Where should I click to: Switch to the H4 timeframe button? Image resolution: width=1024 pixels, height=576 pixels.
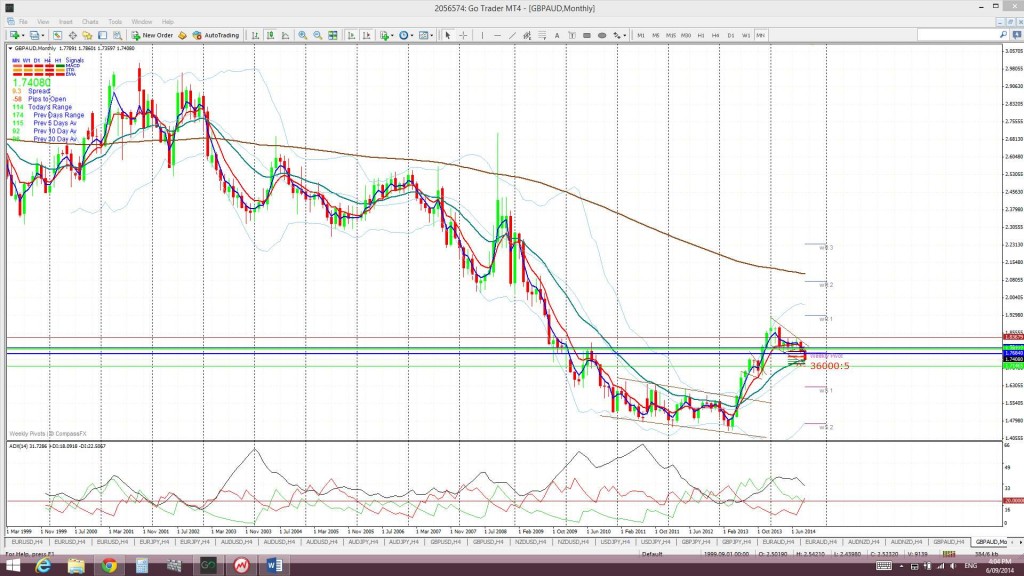716,35
